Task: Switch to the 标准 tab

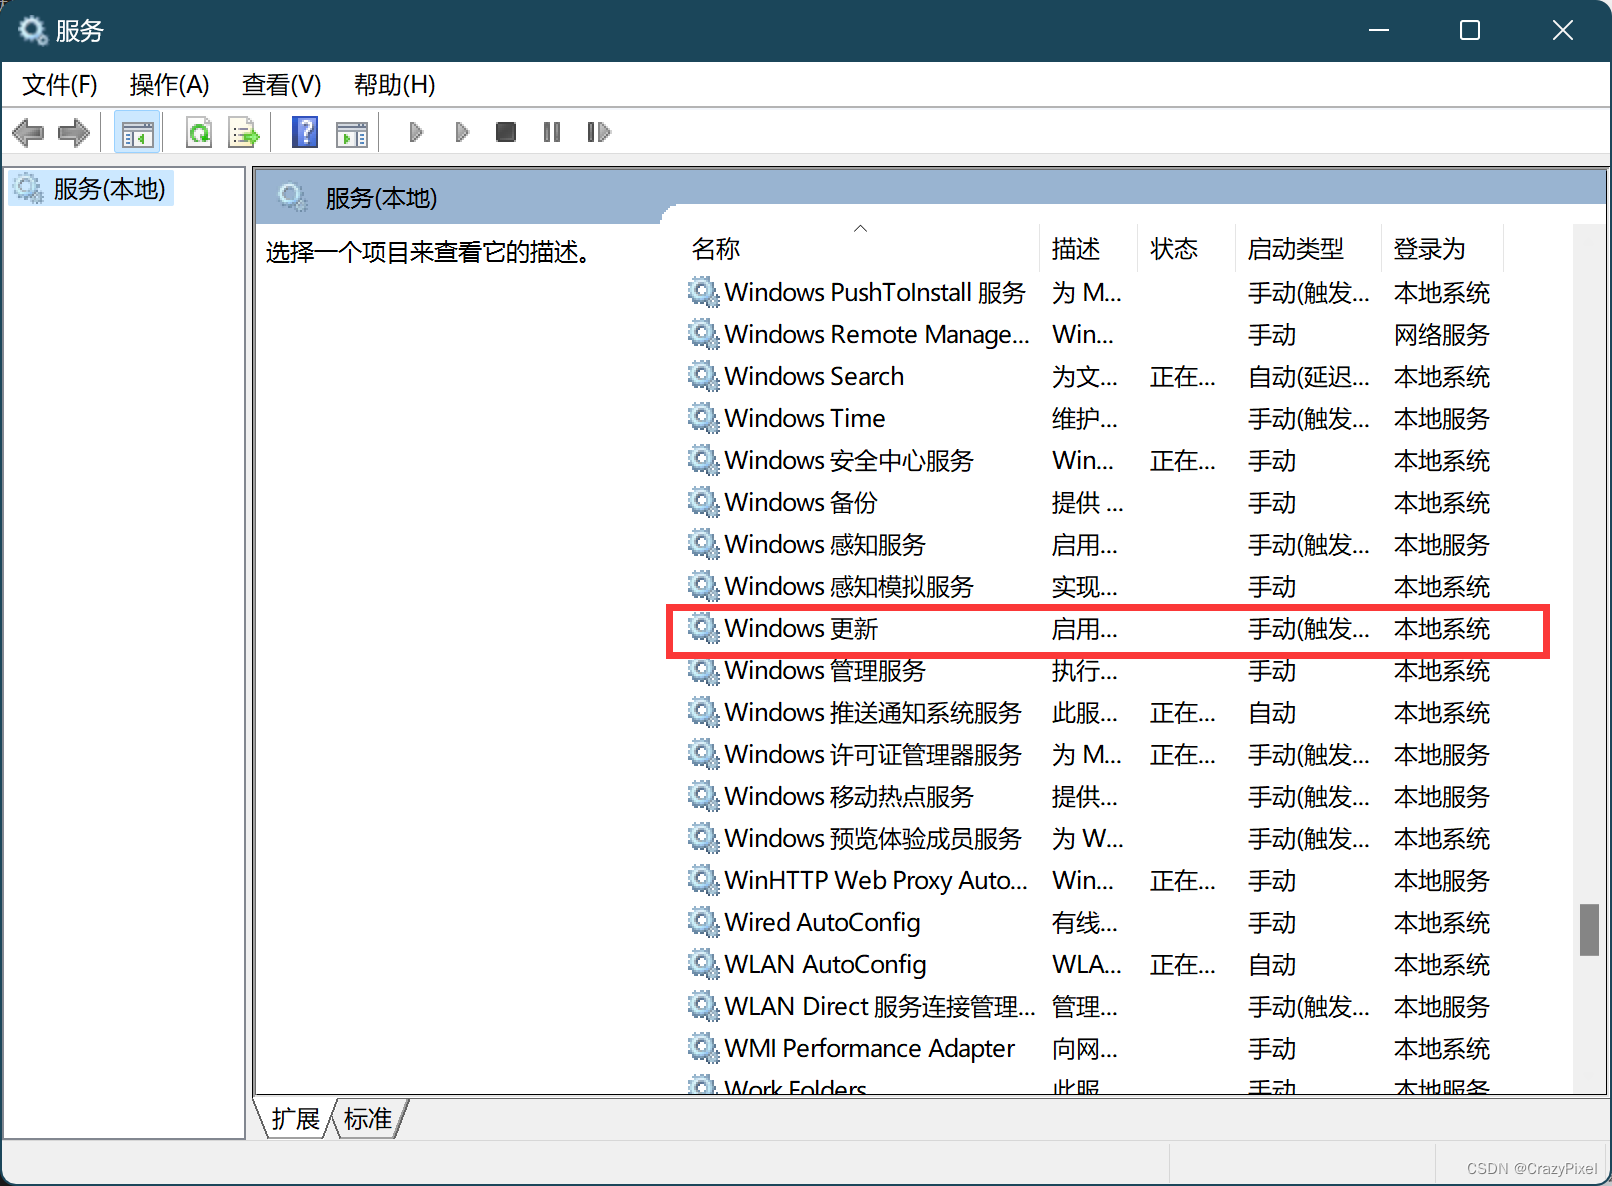Action: [368, 1119]
